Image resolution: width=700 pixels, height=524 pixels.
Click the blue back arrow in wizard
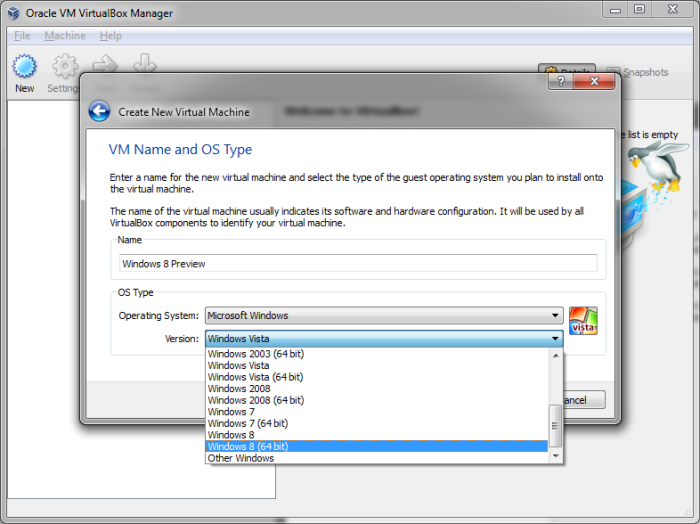(99, 111)
